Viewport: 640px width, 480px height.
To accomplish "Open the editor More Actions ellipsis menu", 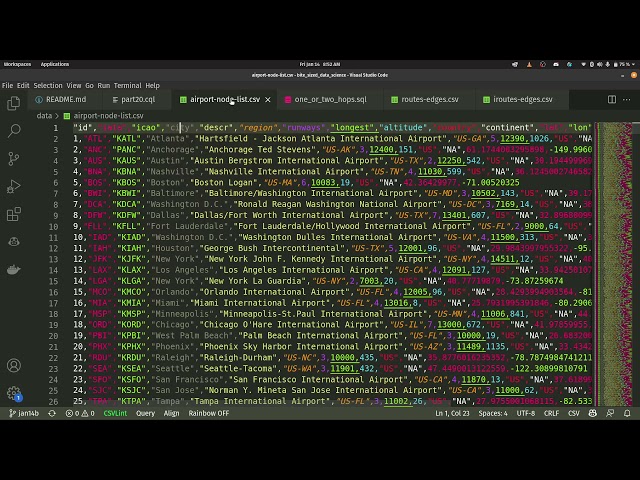I will [x=628, y=100].
